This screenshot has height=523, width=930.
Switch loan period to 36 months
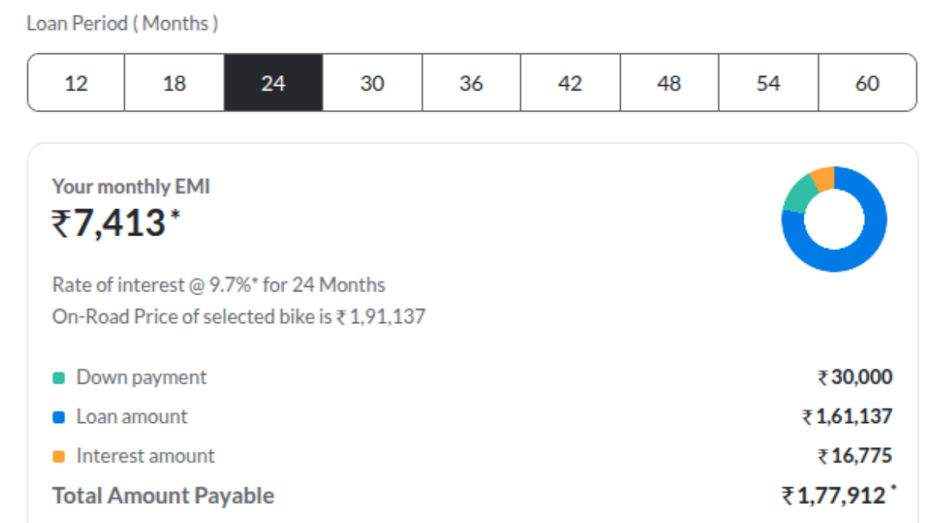click(472, 82)
